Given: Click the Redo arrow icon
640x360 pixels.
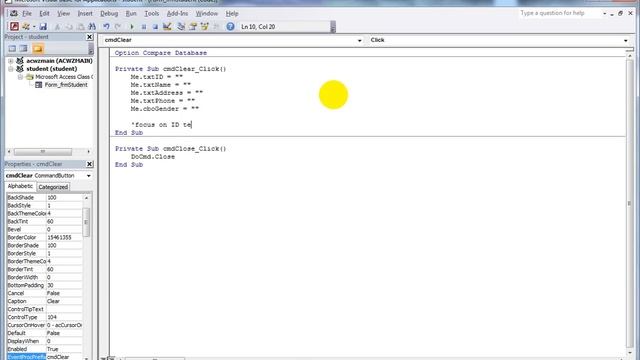Looking at the screenshot, I should pyautogui.click(x=118, y=27).
